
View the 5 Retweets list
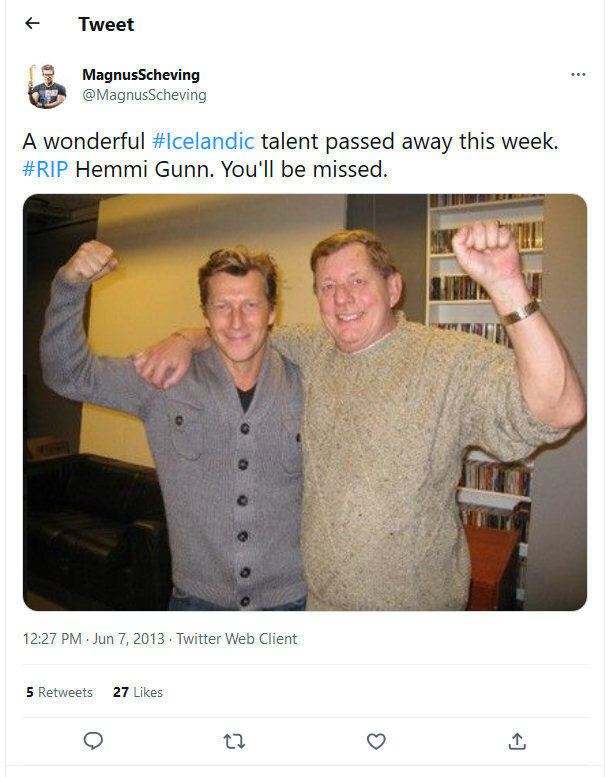pyautogui.click(x=59, y=692)
